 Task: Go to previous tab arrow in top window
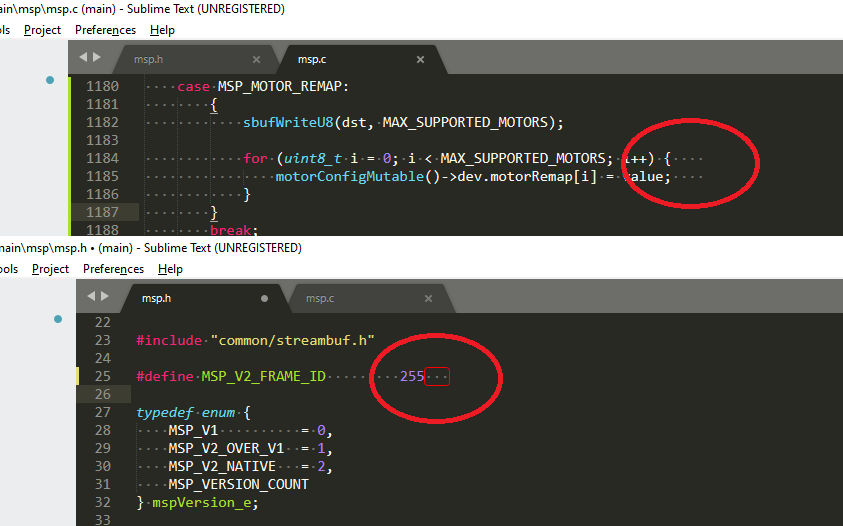pos(83,57)
